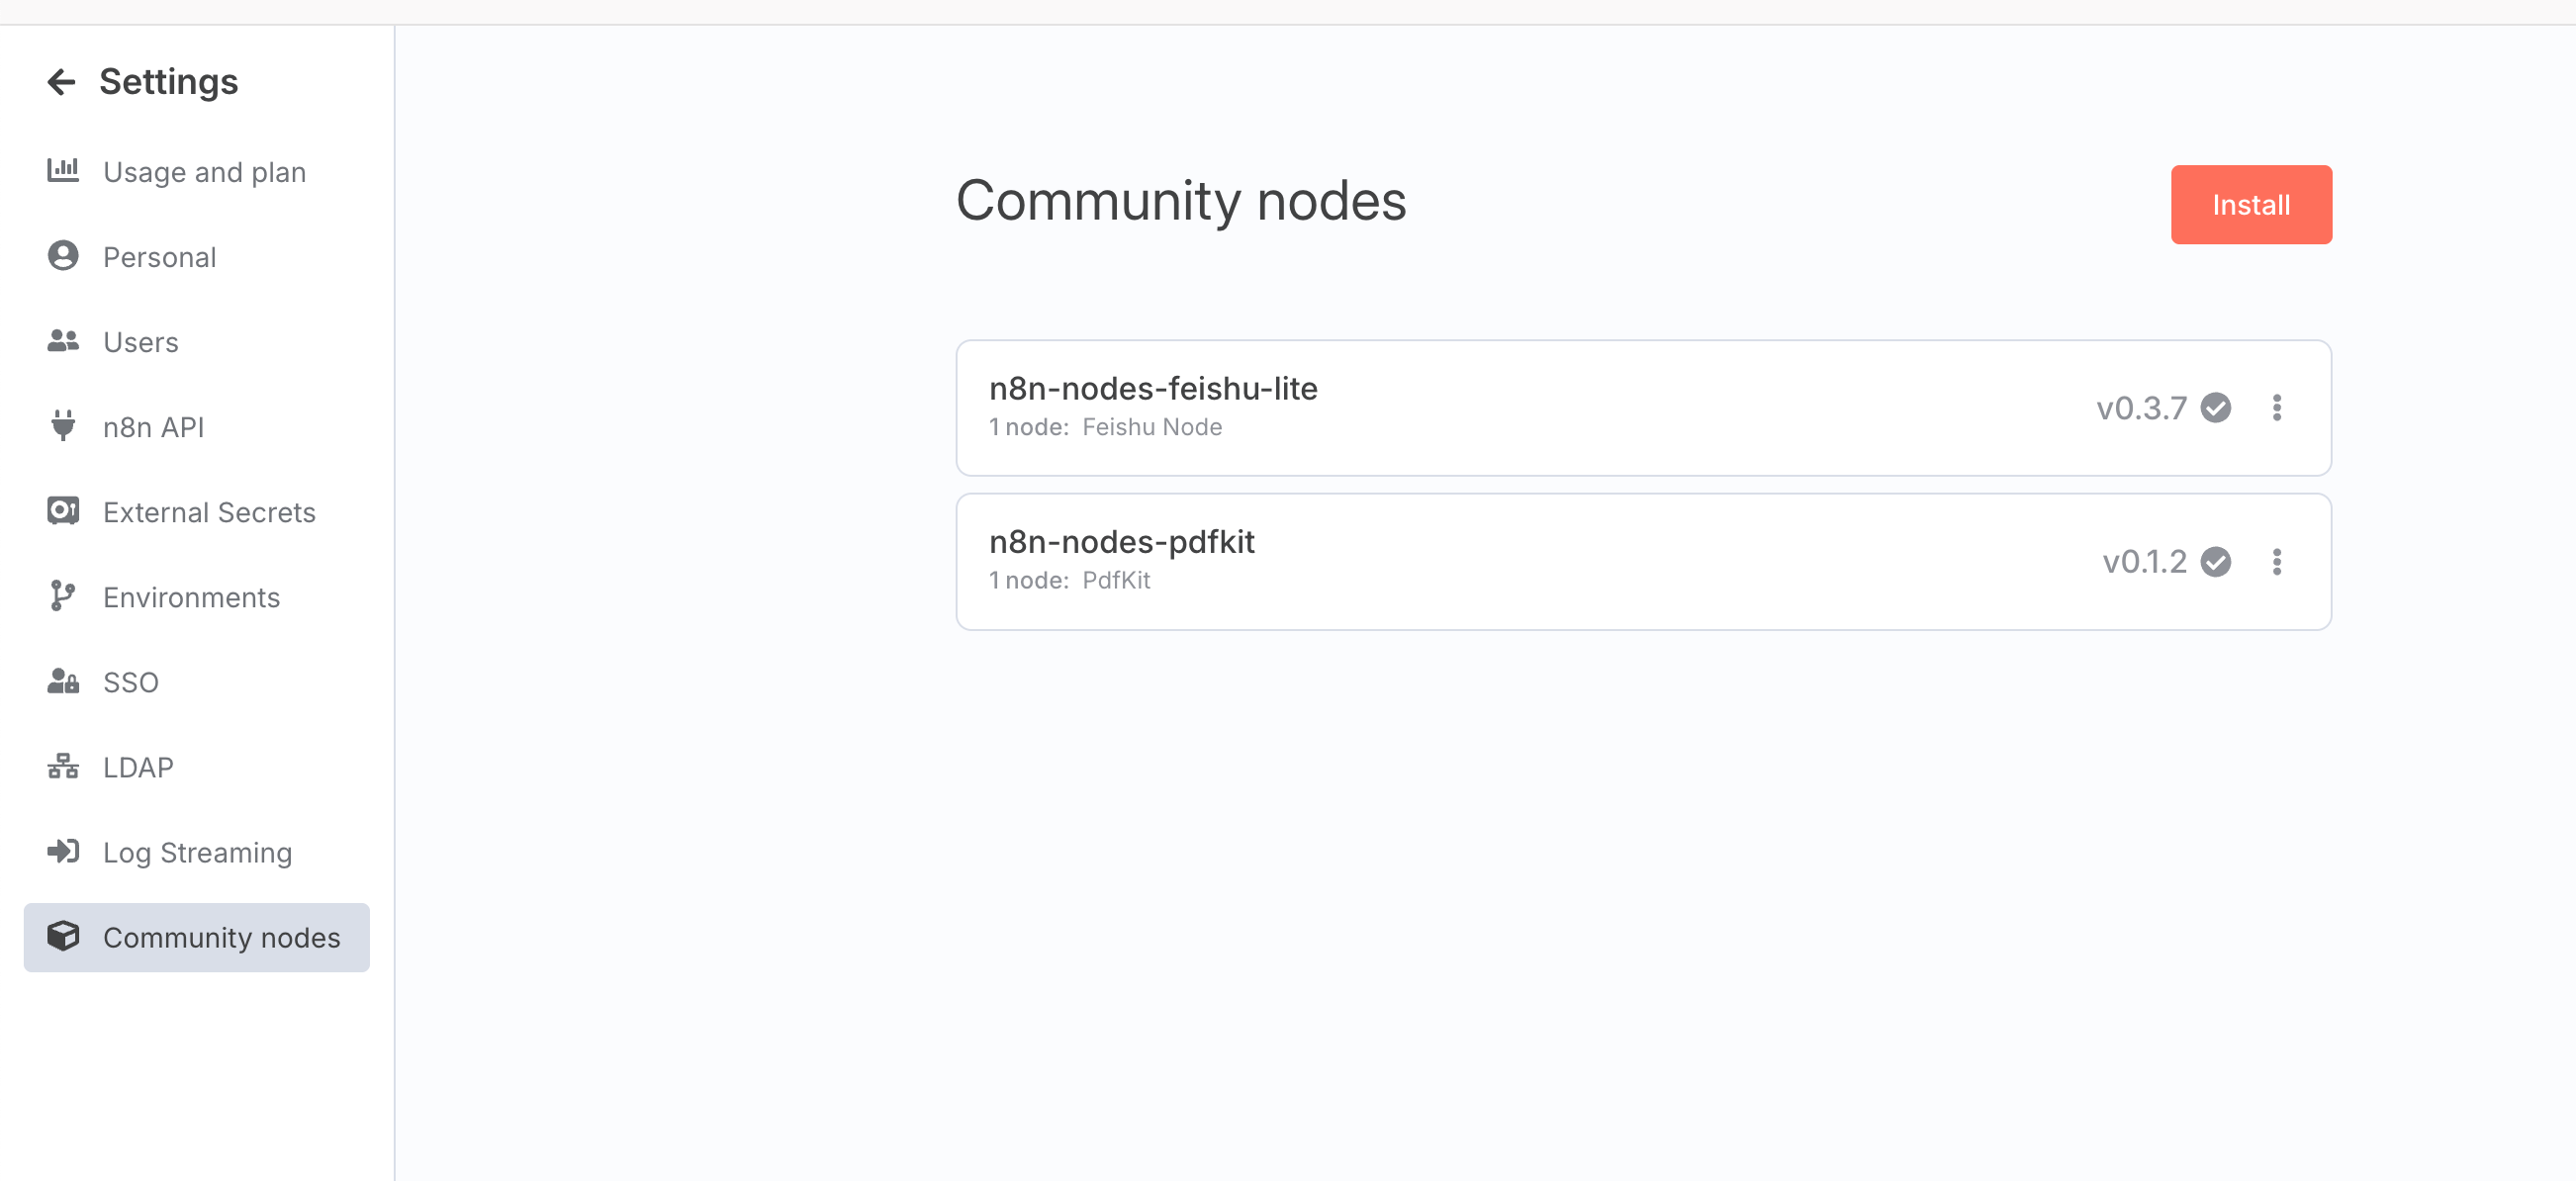The width and height of the screenshot is (2576, 1181).
Task: Click verified checkmark beside v0.3.7
Action: click(x=2215, y=408)
